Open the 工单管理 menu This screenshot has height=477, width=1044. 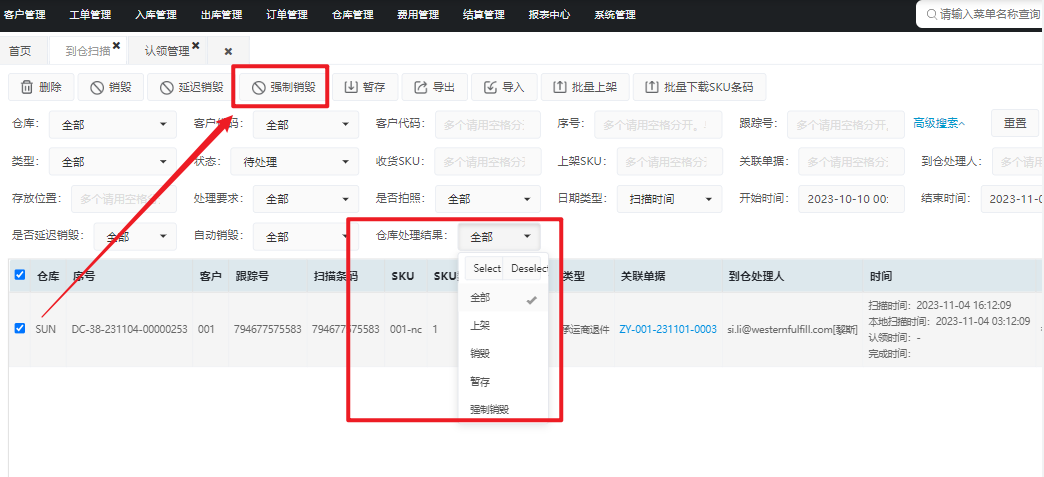pos(91,14)
